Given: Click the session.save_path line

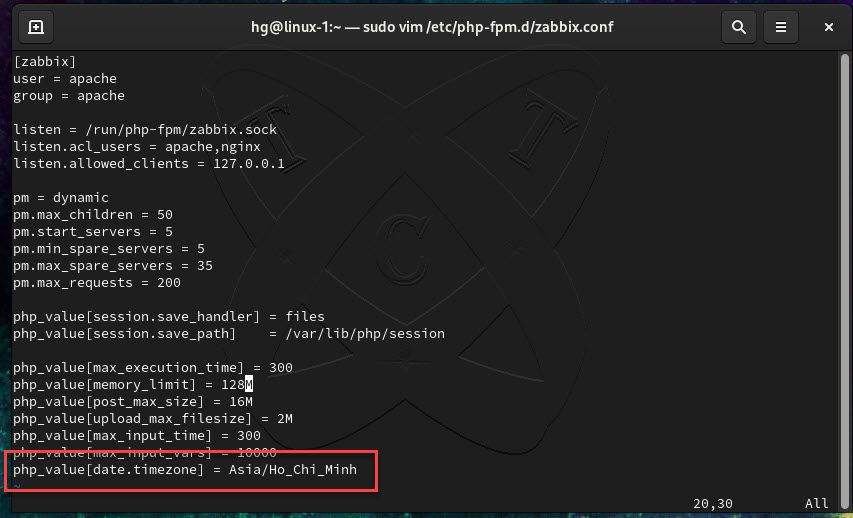Looking at the screenshot, I should click(x=229, y=334).
